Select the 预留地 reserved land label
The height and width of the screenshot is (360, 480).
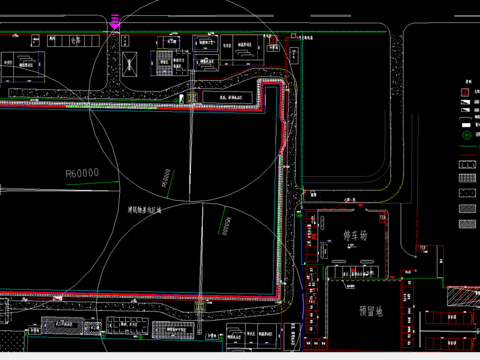click(x=371, y=311)
